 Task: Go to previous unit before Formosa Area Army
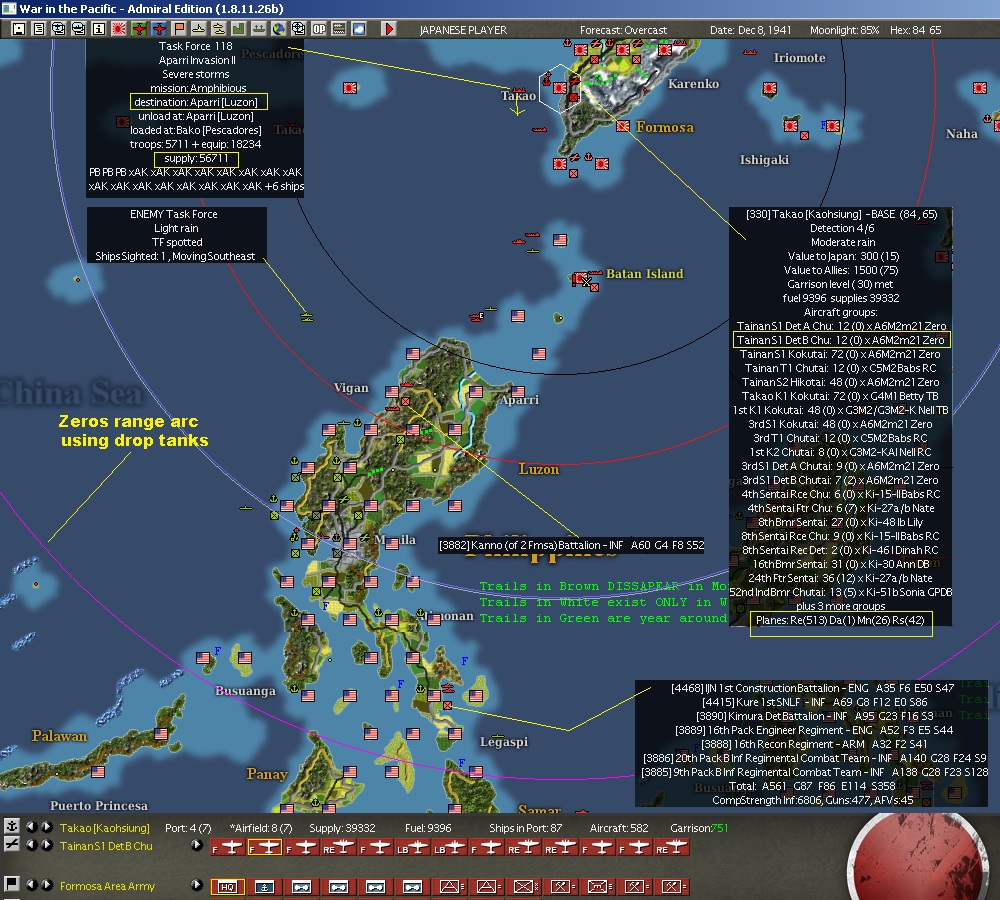(31, 885)
